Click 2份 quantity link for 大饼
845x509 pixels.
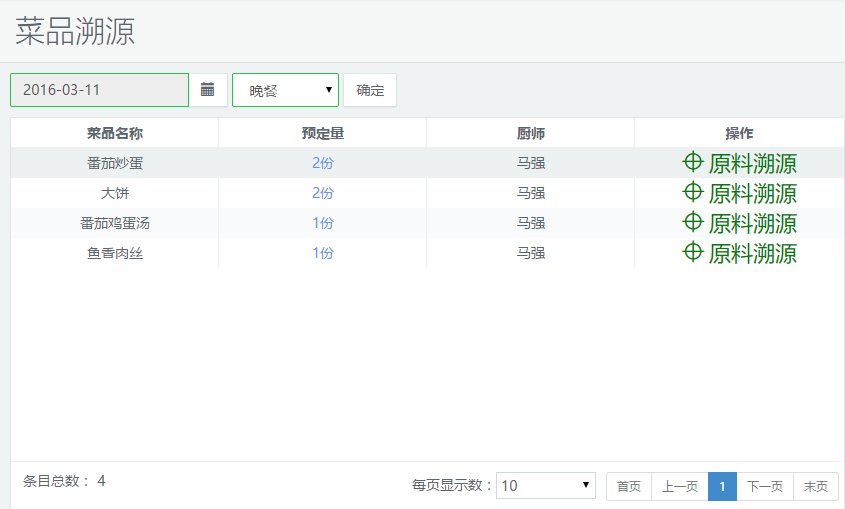pos(322,193)
